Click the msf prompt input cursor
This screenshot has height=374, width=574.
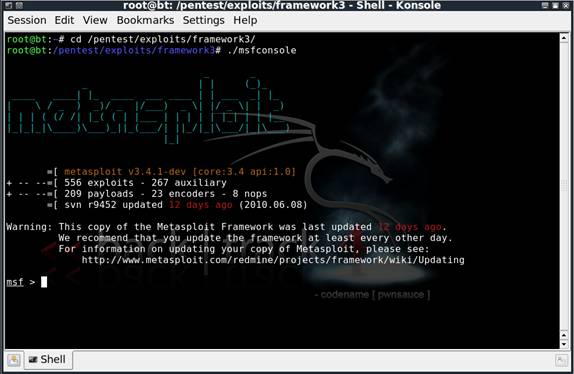pyautogui.click(x=44, y=282)
